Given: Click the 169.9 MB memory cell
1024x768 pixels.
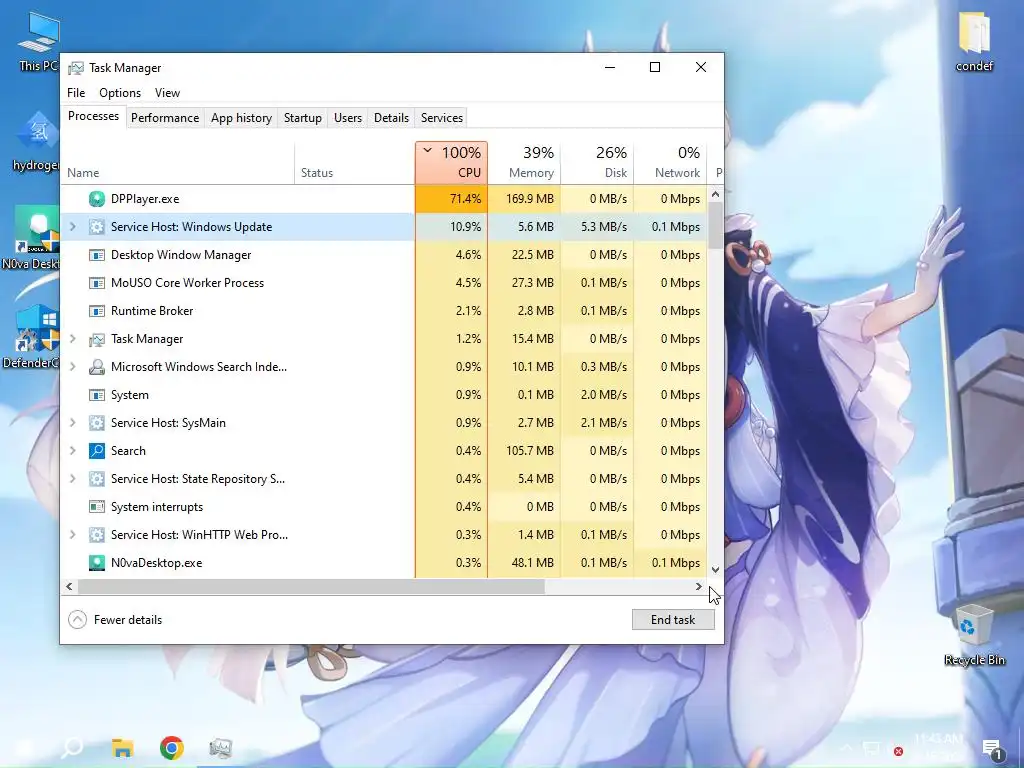Looking at the screenshot, I should [524, 199].
